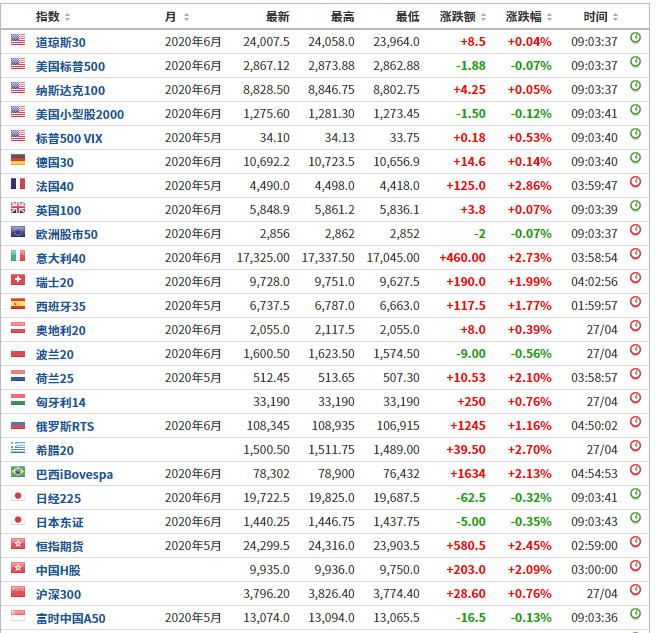
Task: Click the clock icon in the 纳斯达克100 row
Action: click(635, 86)
